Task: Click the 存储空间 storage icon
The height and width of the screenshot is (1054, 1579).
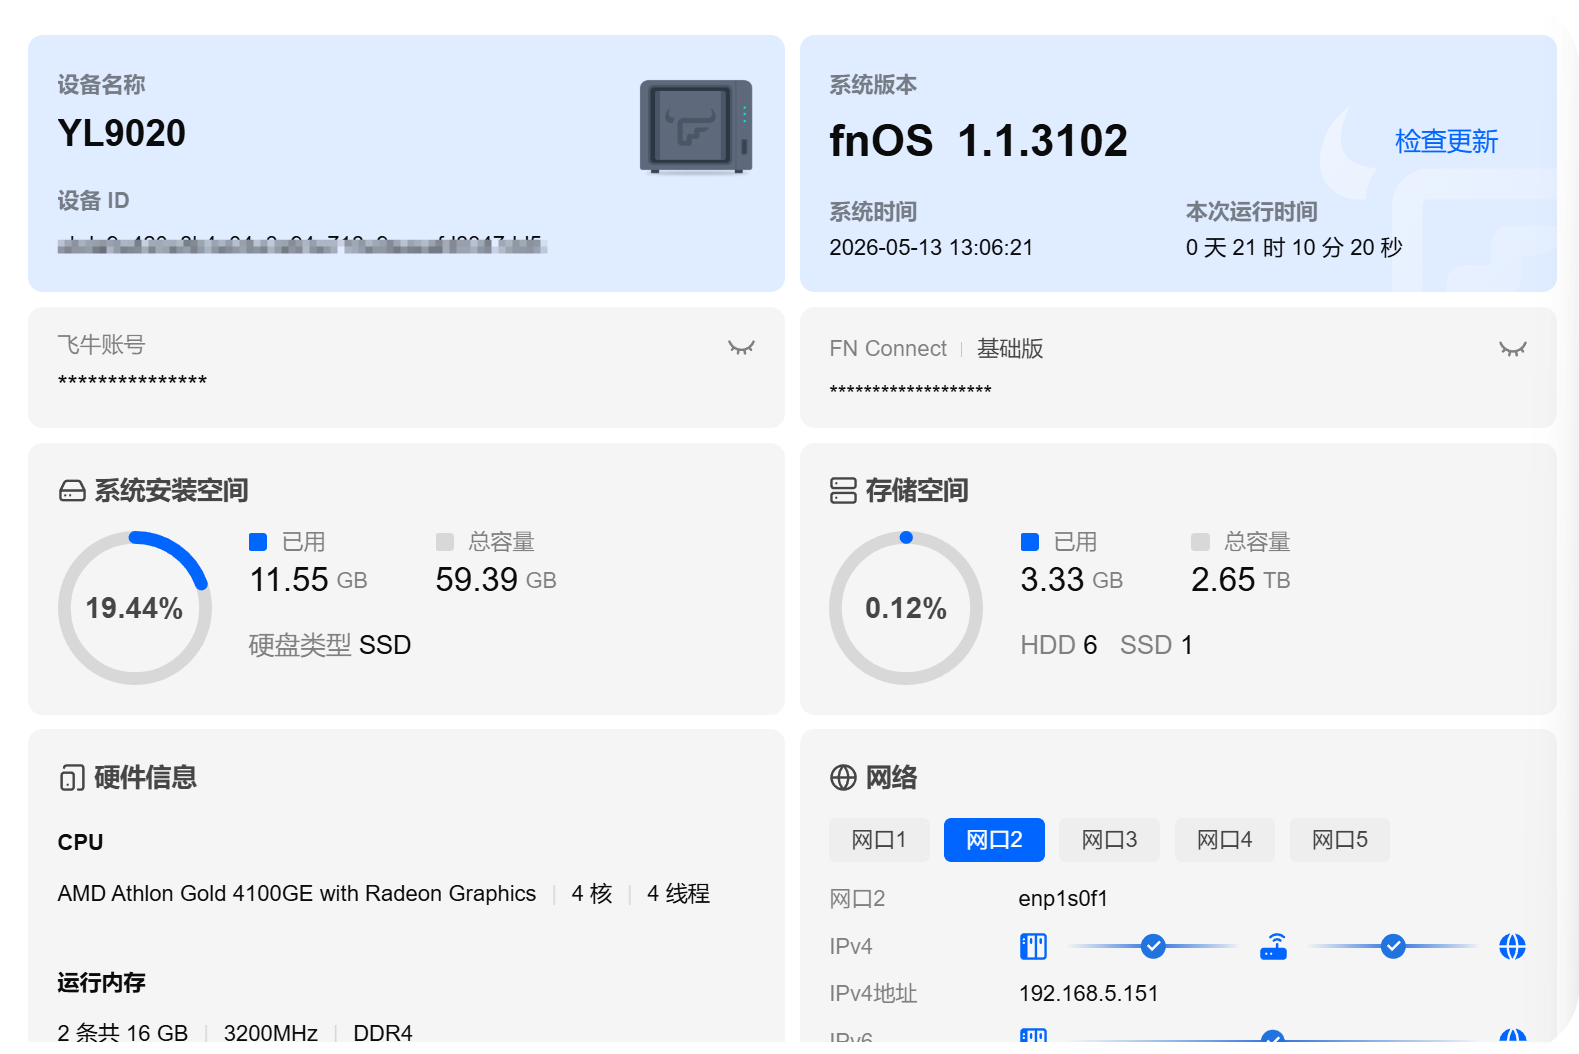Action: pos(843,491)
